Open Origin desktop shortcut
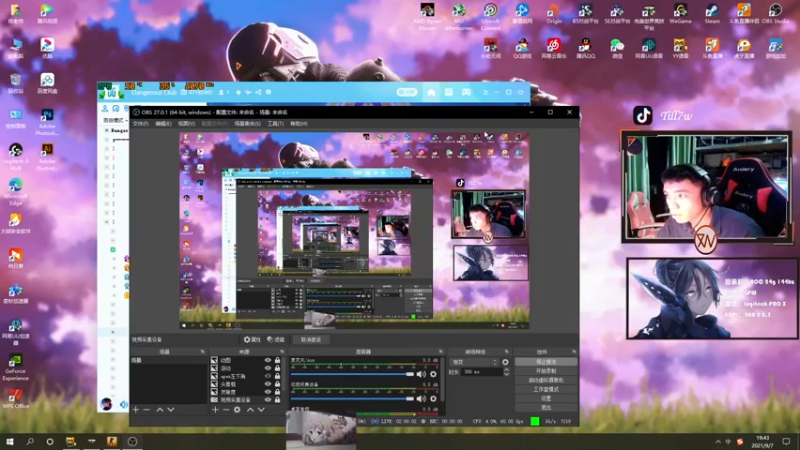Viewport: 800px width, 450px height. [554, 14]
